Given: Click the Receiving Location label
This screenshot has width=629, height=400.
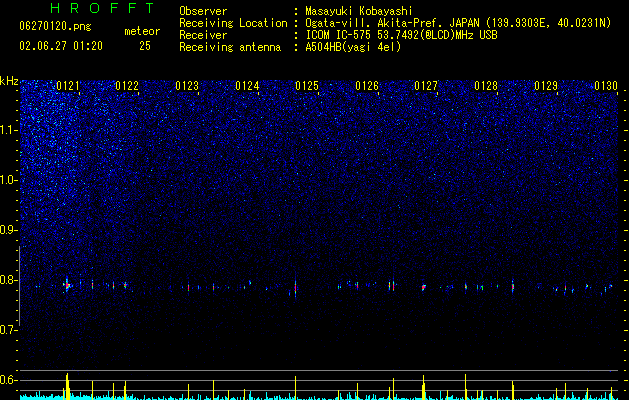Looking at the screenshot, I should 233,23.
